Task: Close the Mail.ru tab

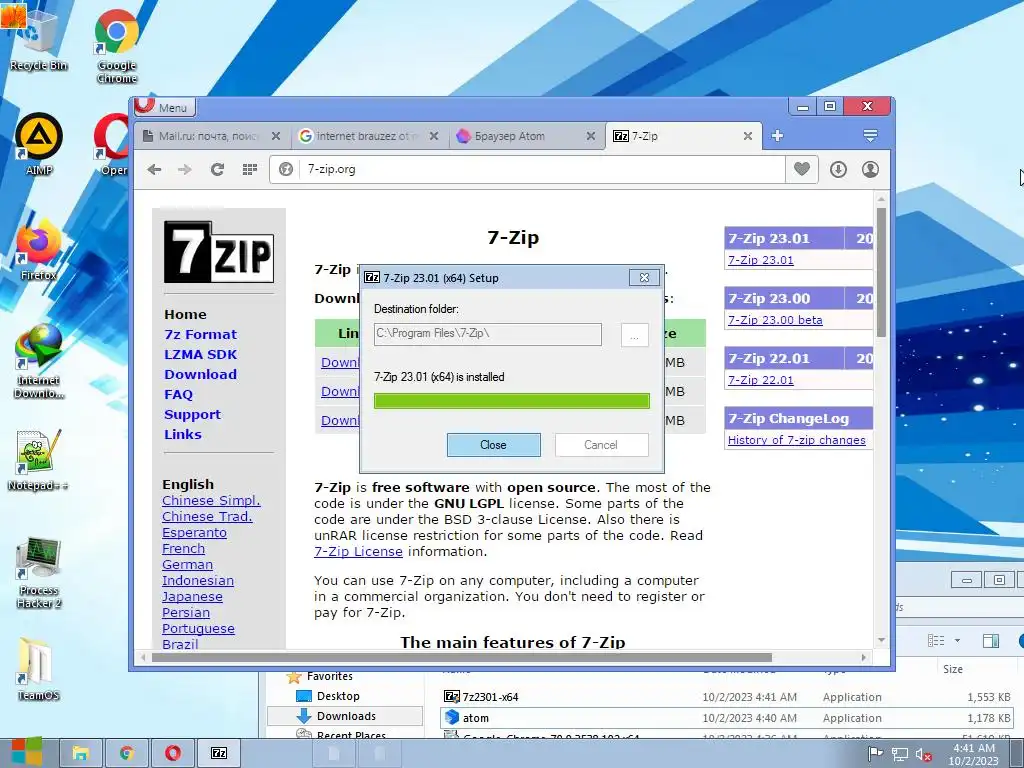Action: click(276, 136)
